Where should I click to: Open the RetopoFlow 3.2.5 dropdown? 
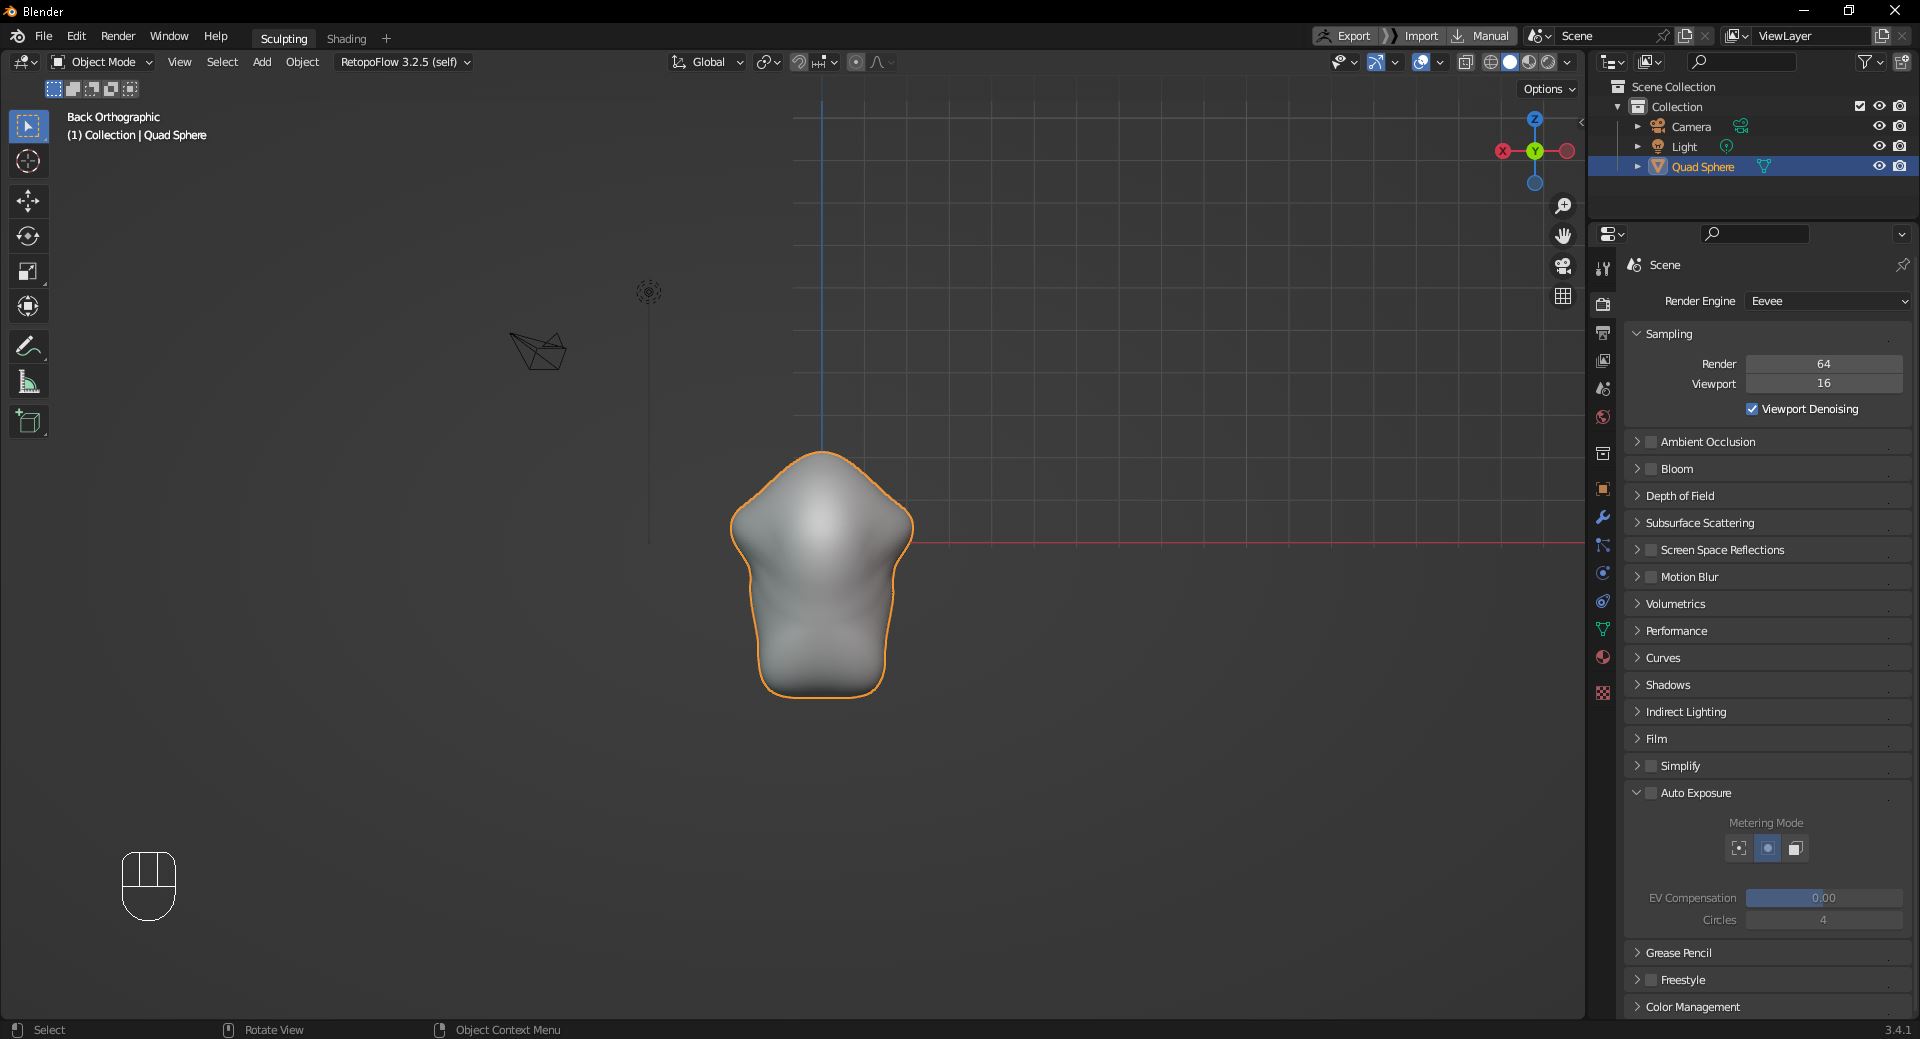[404, 62]
